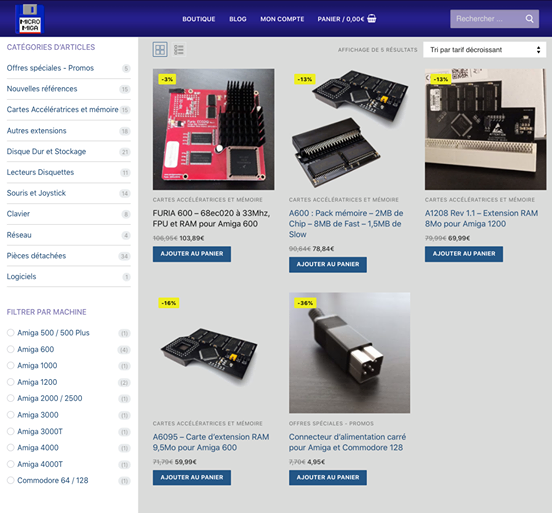Select Amiga 1200 machine filter
This screenshot has width=552, height=513.
pos(11,382)
